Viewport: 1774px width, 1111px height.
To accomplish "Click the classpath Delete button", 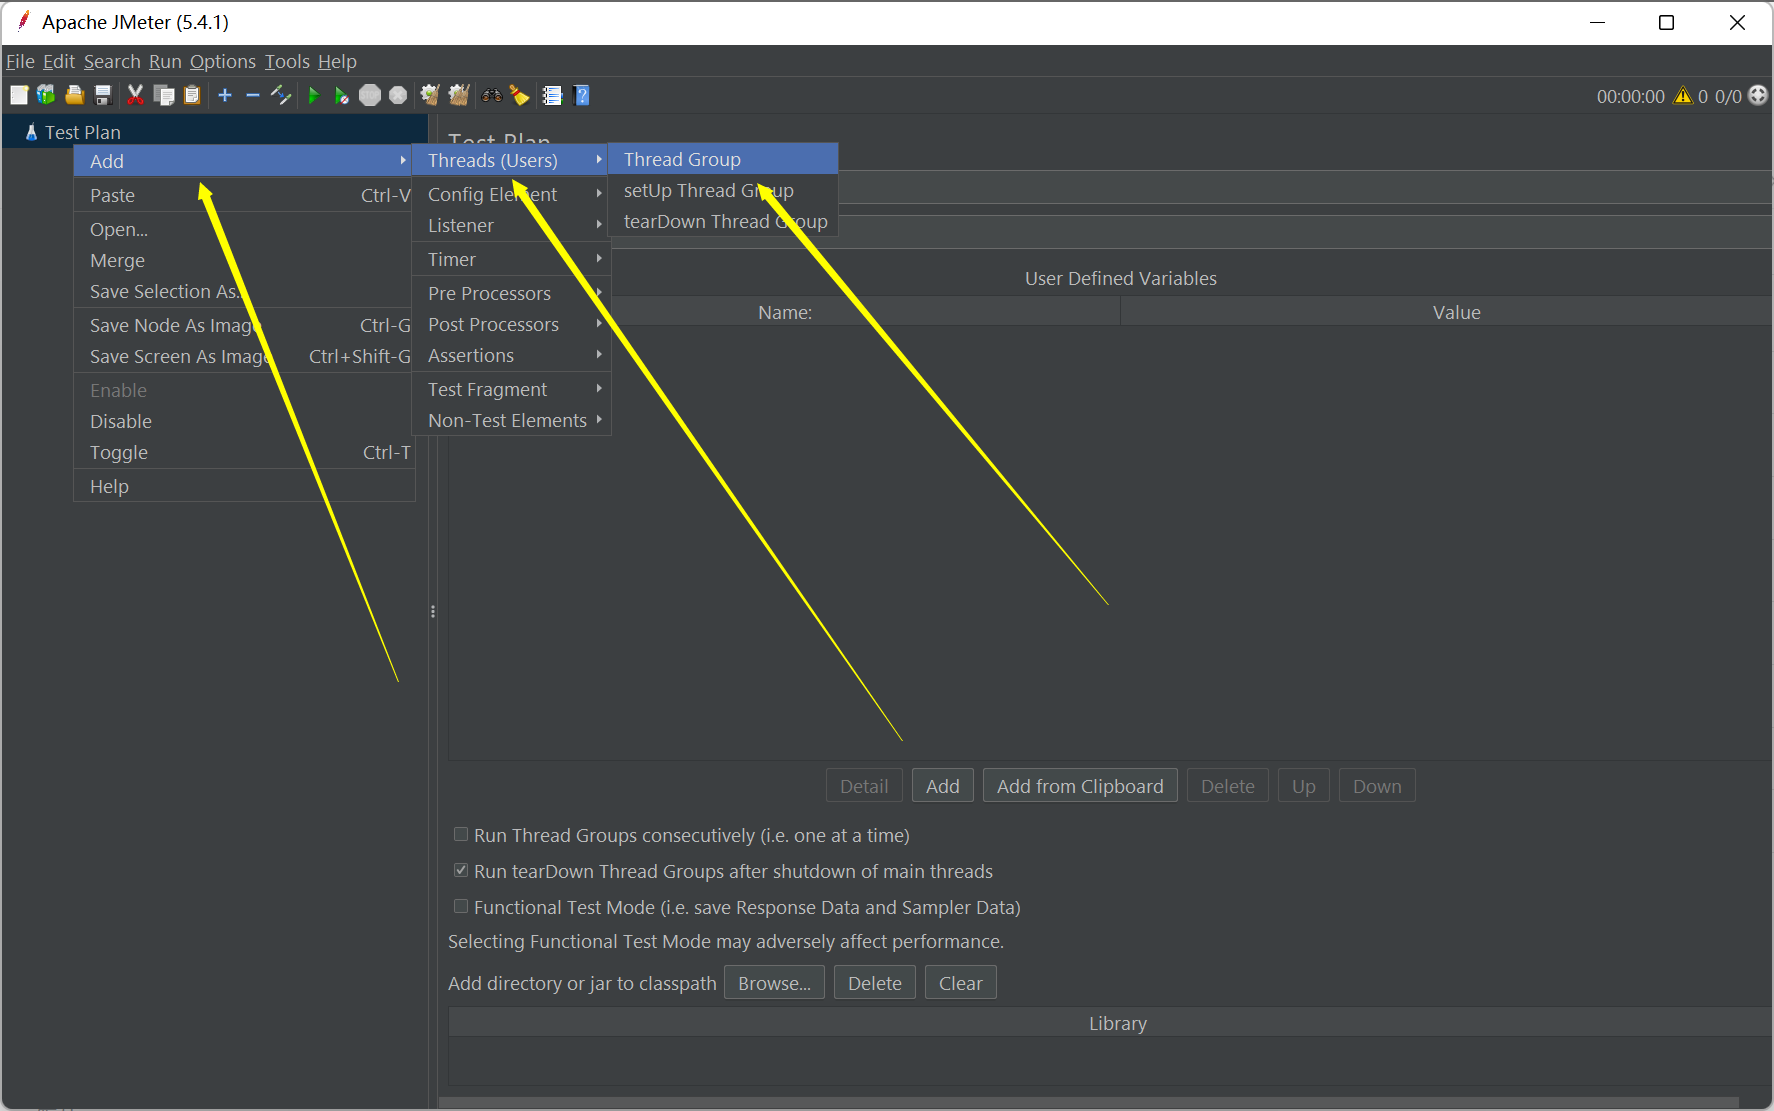I will click(874, 983).
